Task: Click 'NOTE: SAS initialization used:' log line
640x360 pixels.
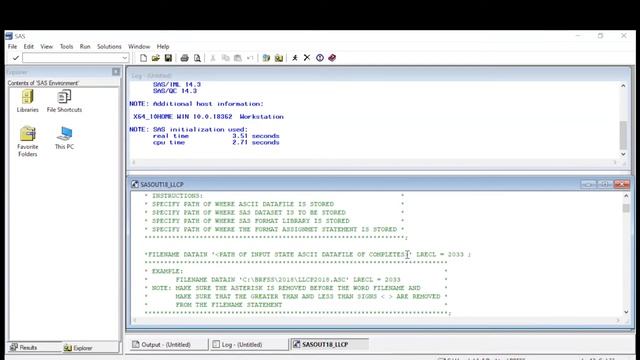Action: tap(188, 129)
